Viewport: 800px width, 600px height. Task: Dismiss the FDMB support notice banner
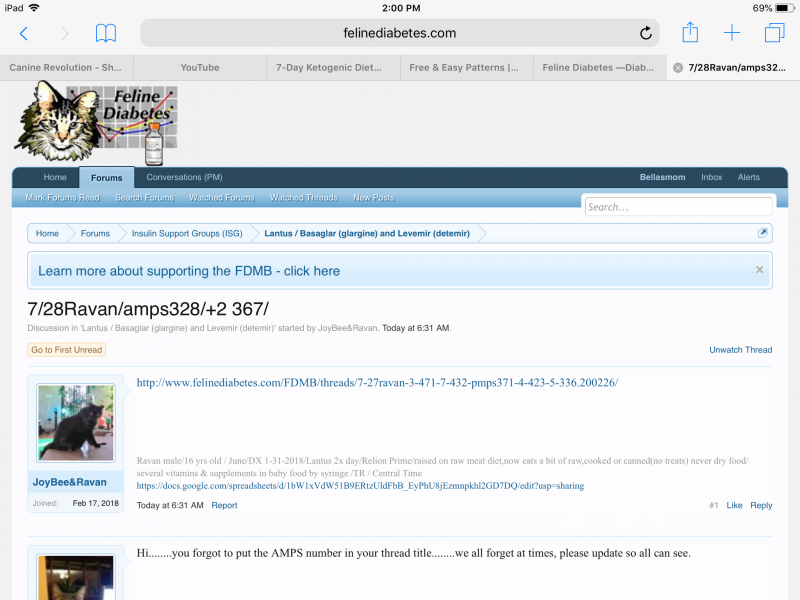click(759, 269)
